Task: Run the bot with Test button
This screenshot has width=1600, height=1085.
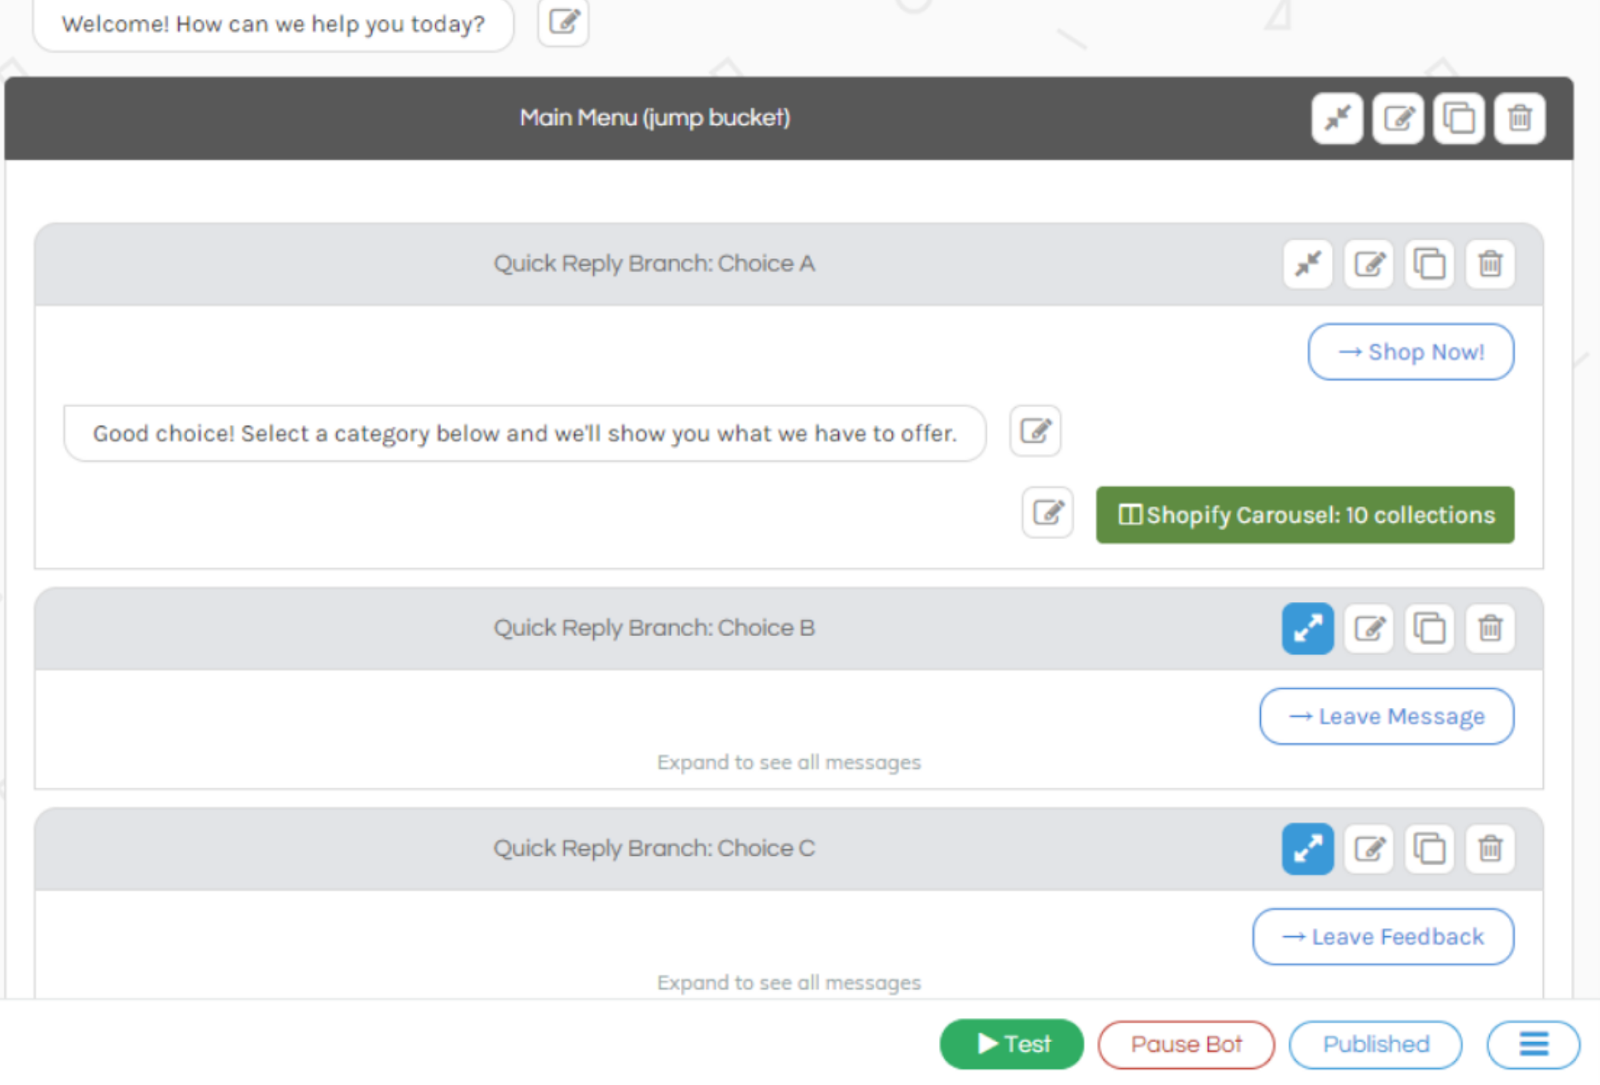Action: point(1012,1044)
